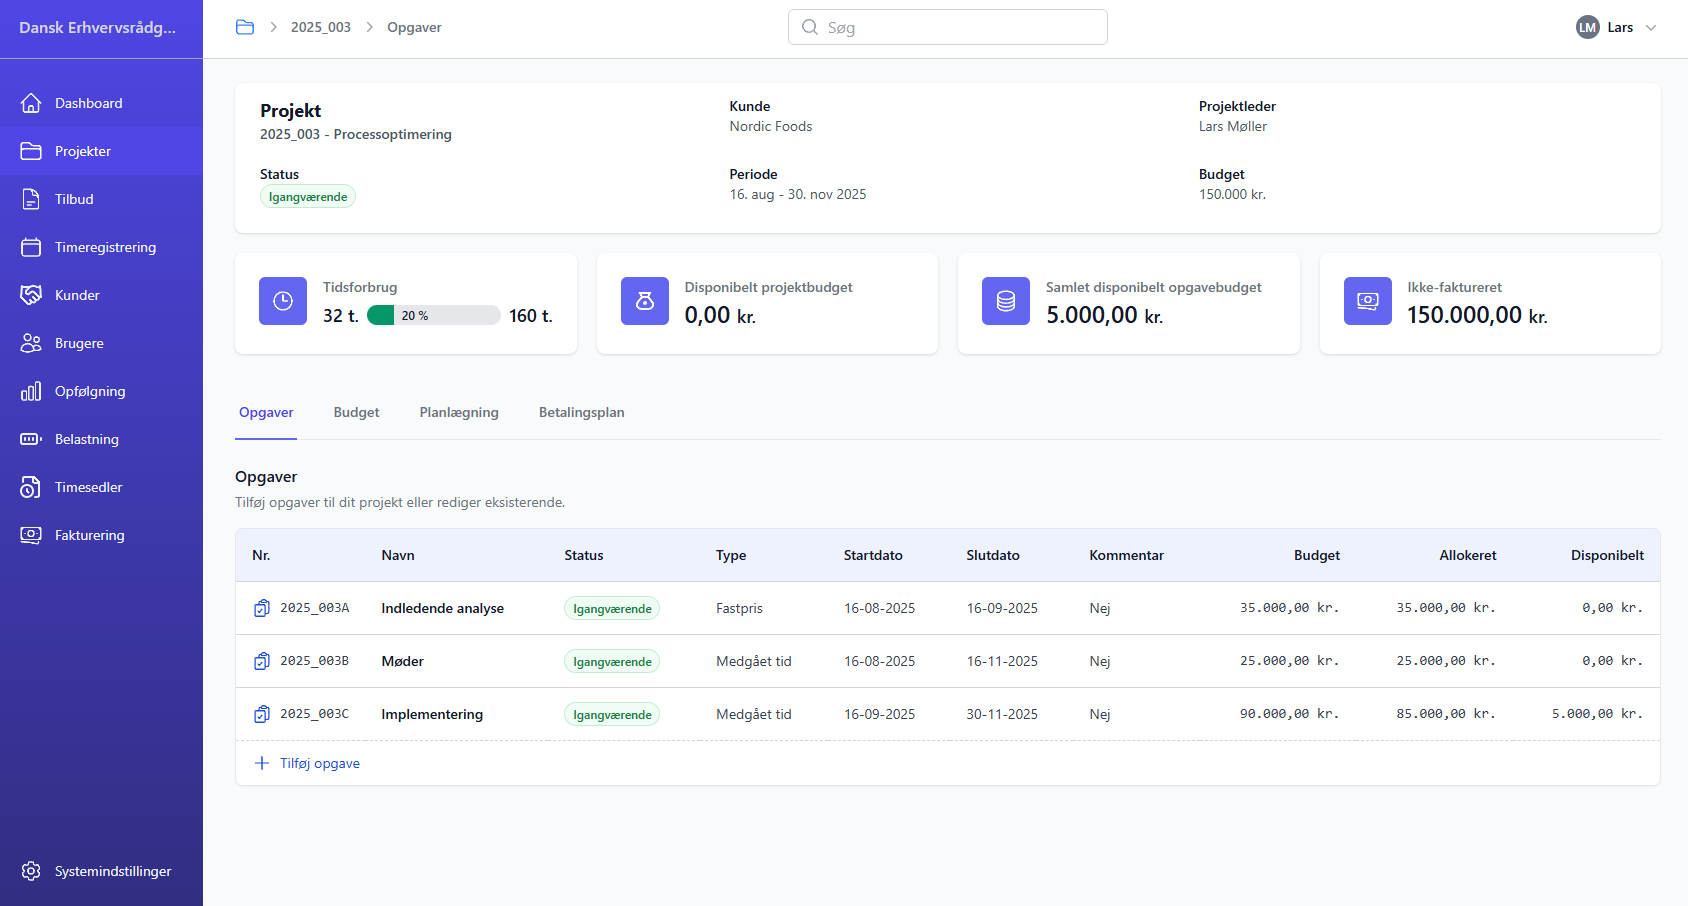The width and height of the screenshot is (1688, 906).
Task: Click the Kunder handshake icon
Action: [31, 295]
